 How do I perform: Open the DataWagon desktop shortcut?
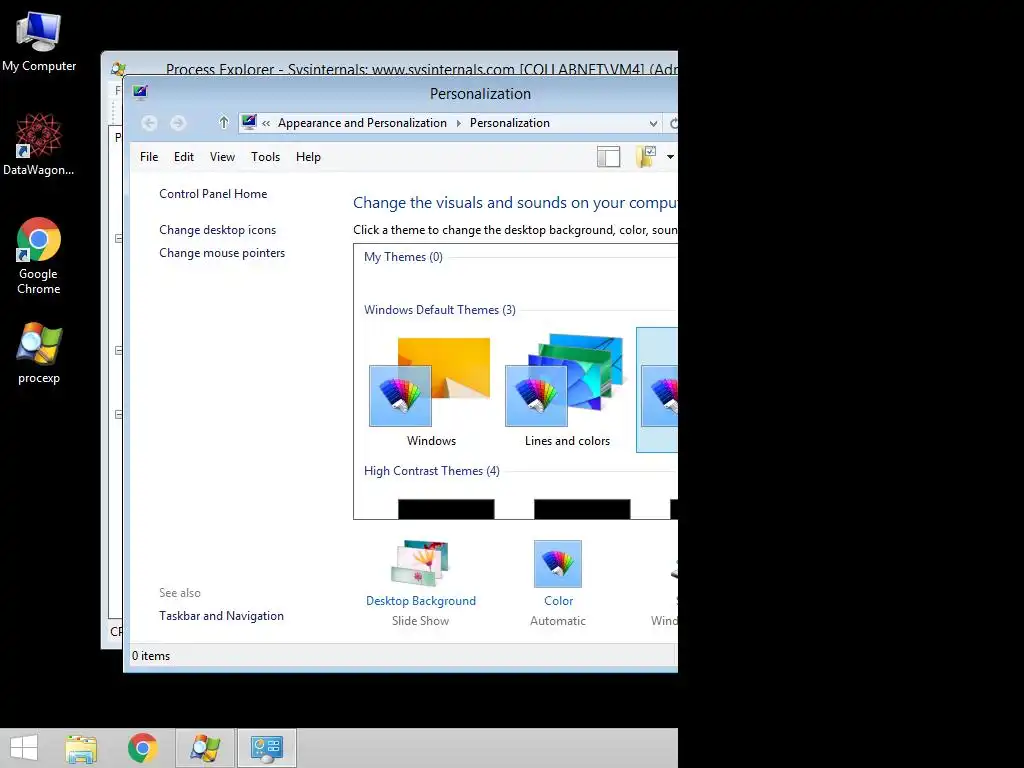point(39,144)
